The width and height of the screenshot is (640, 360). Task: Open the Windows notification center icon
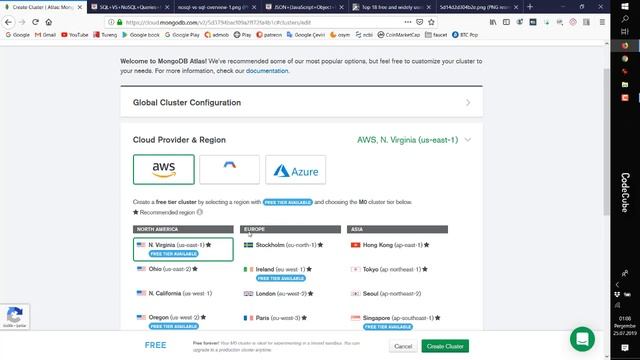tap(625, 347)
